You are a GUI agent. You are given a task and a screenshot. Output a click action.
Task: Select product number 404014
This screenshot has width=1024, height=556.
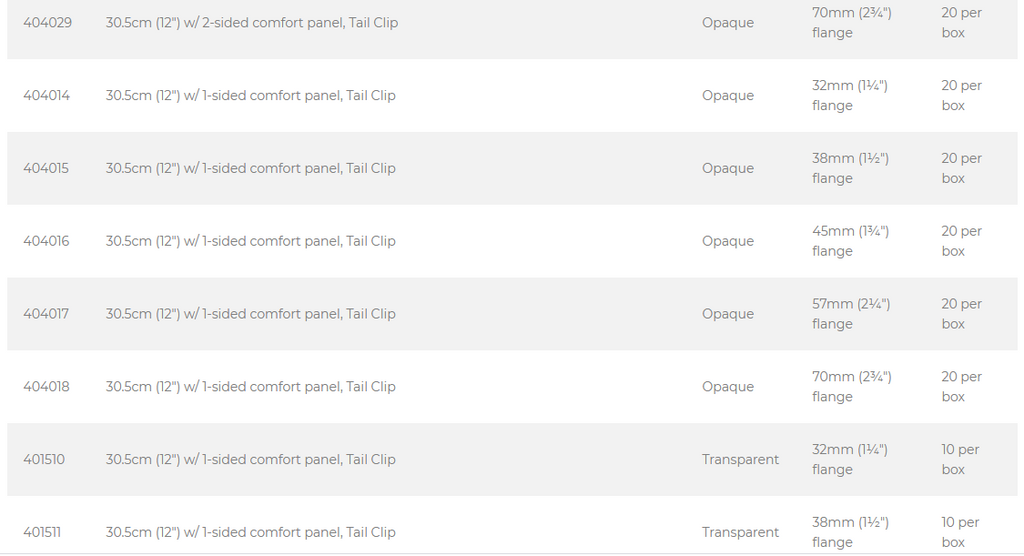point(47,96)
